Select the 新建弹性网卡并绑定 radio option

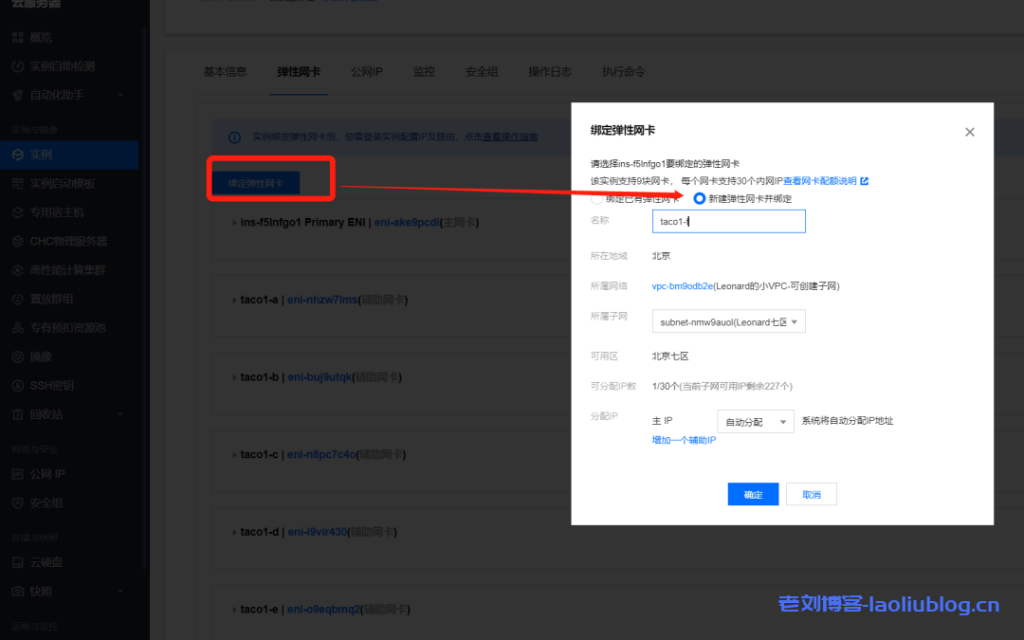[x=699, y=198]
